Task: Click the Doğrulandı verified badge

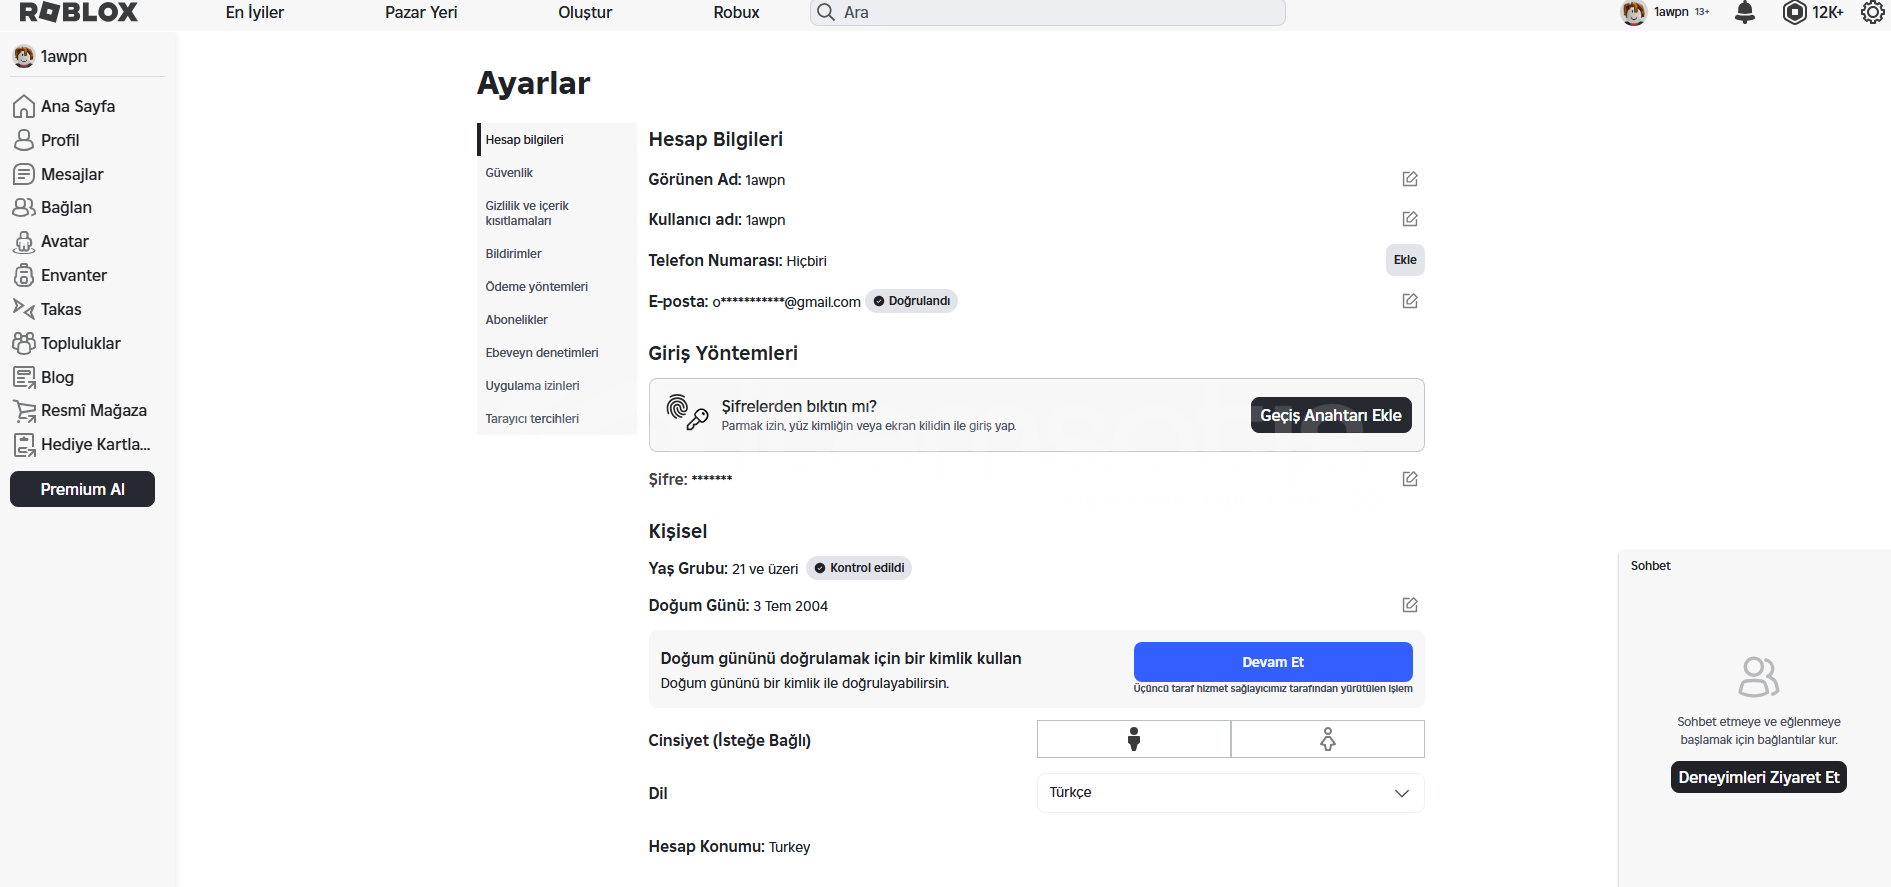Action: click(911, 301)
